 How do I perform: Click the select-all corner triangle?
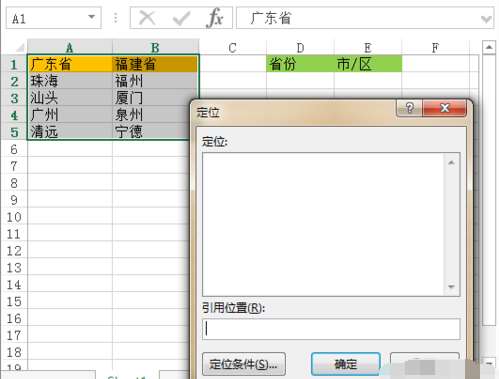click(20, 48)
